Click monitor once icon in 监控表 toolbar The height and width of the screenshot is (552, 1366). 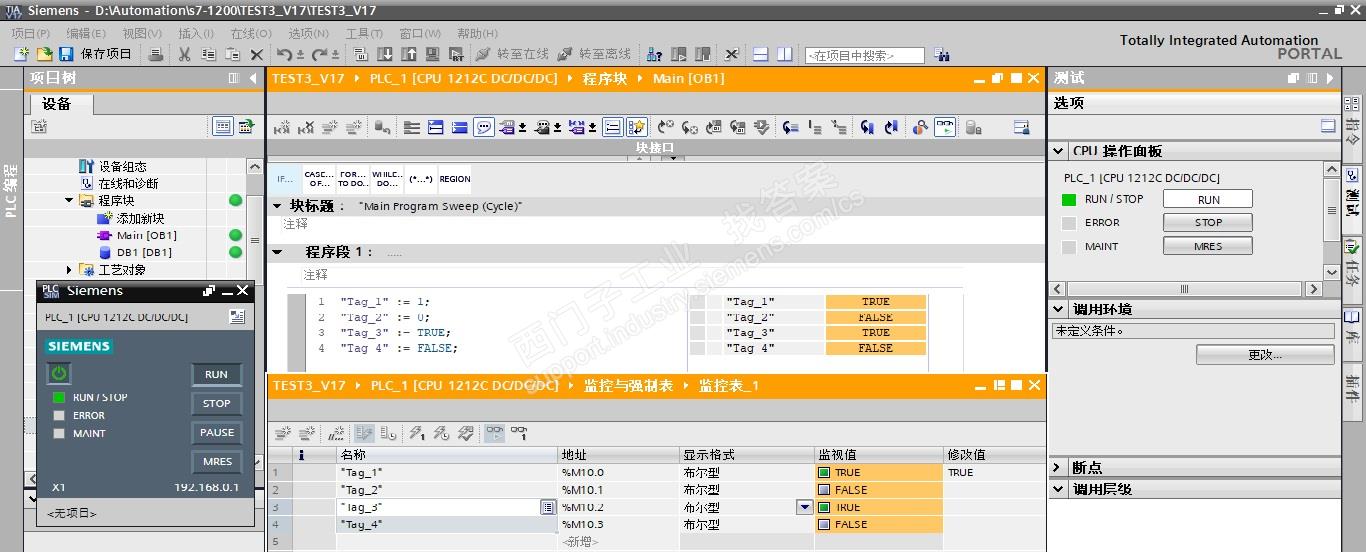[x=519, y=433]
